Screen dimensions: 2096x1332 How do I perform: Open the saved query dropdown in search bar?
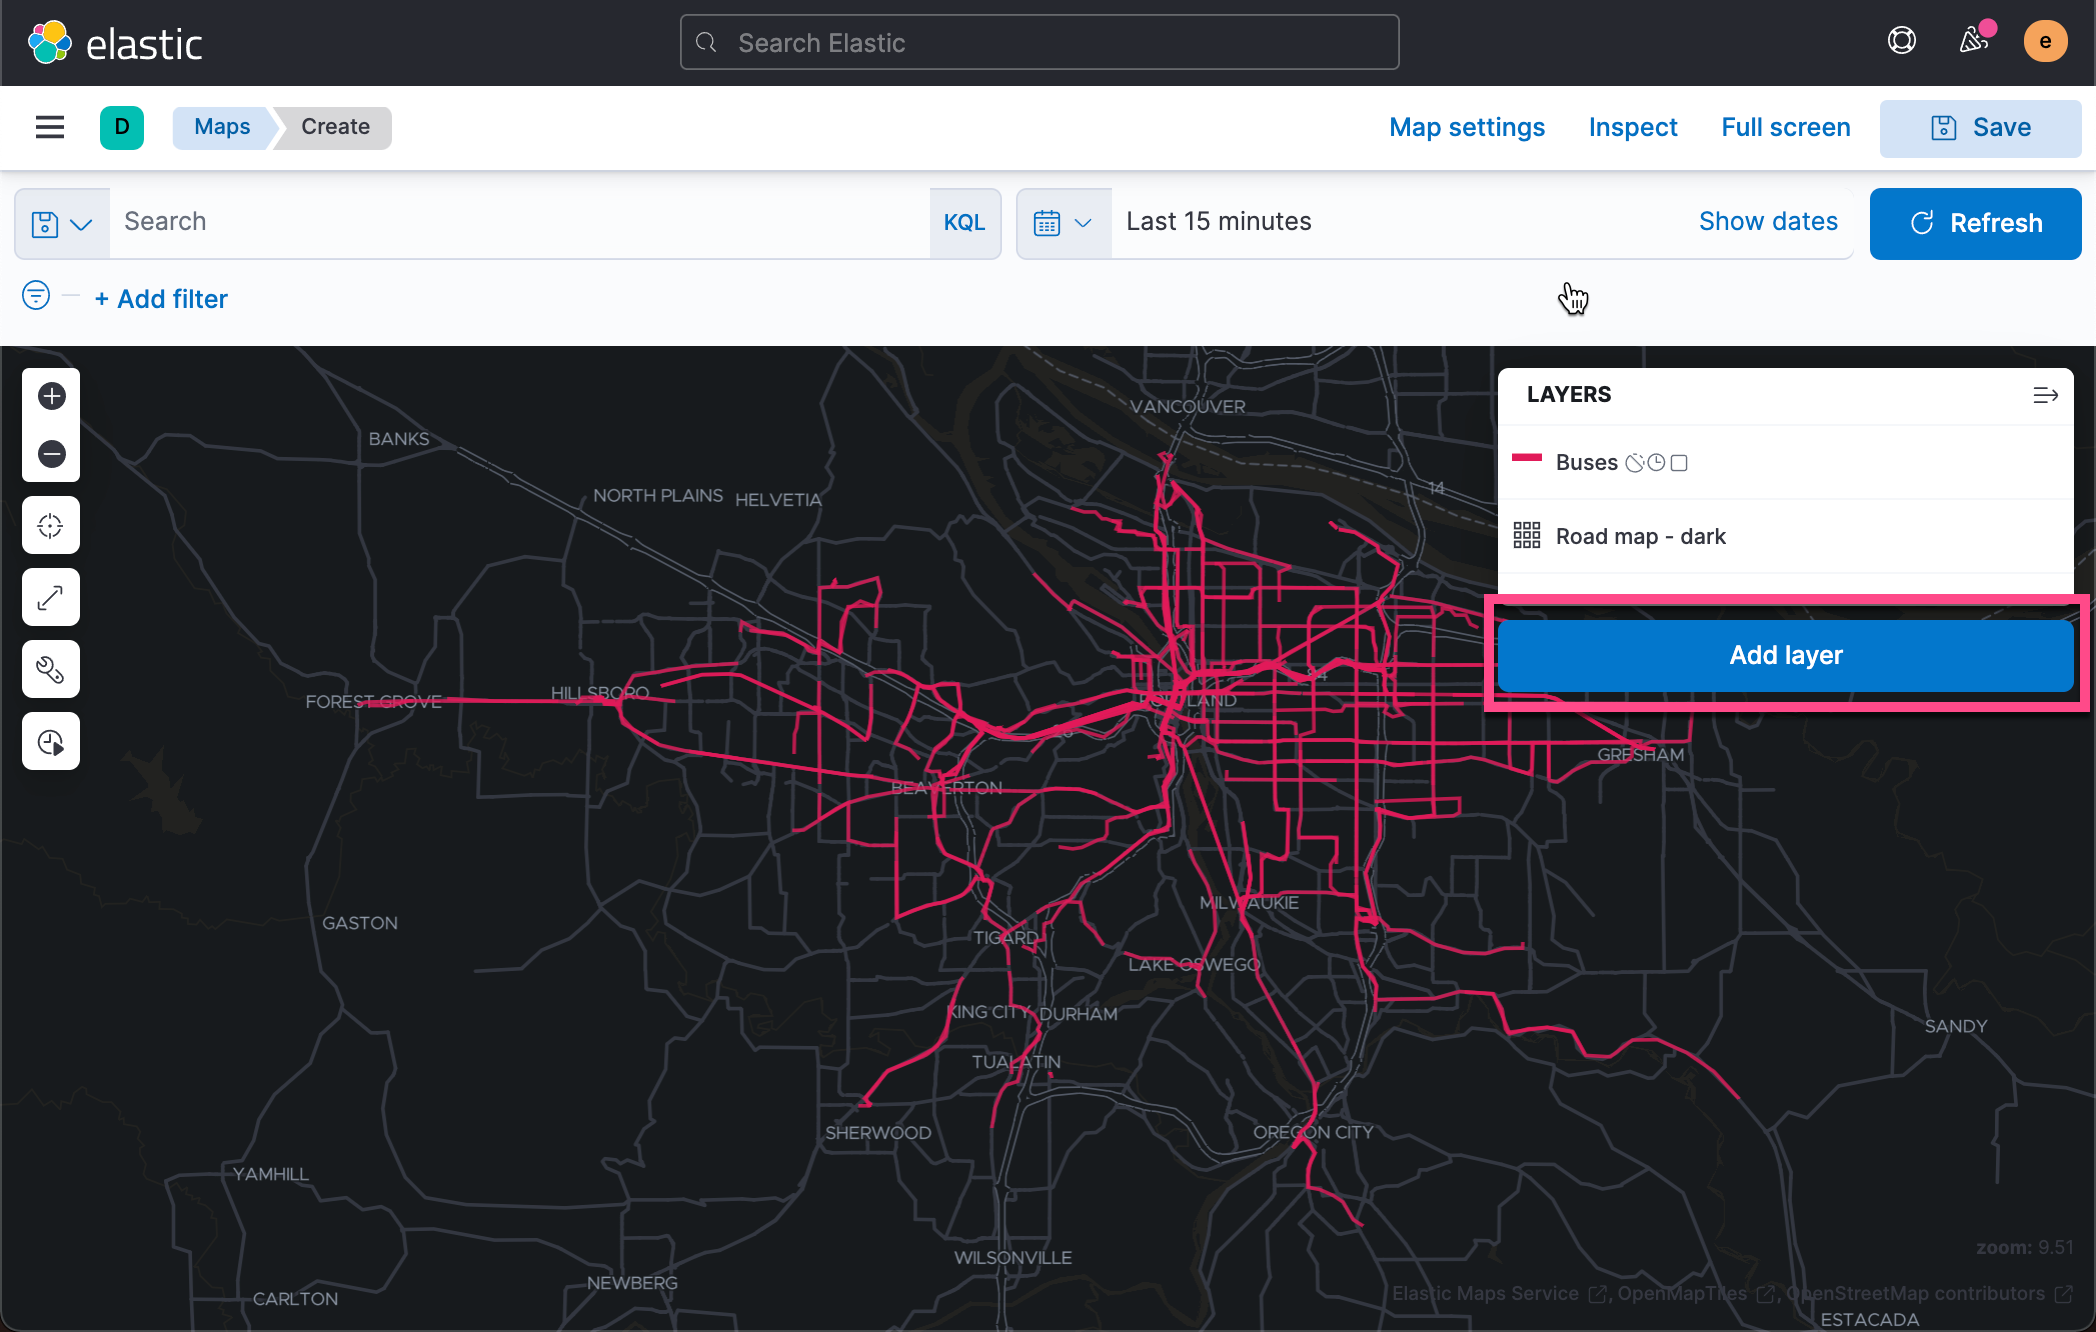point(62,223)
